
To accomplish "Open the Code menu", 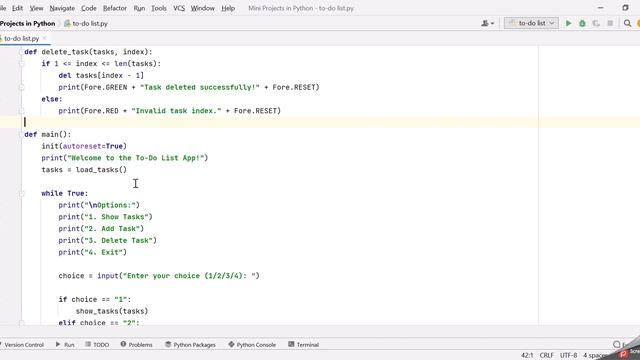I will pos(89,8).
